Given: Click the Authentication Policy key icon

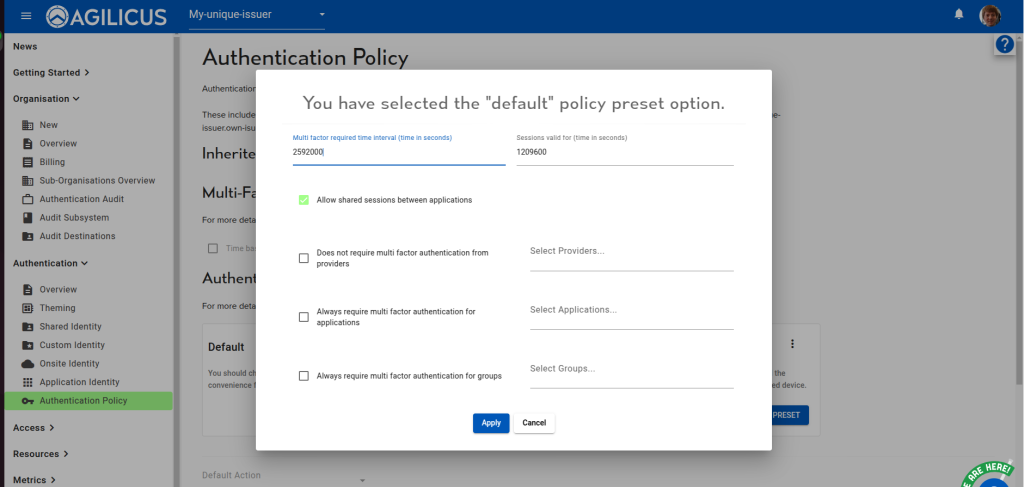Looking at the screenshot, I should 28,401.
